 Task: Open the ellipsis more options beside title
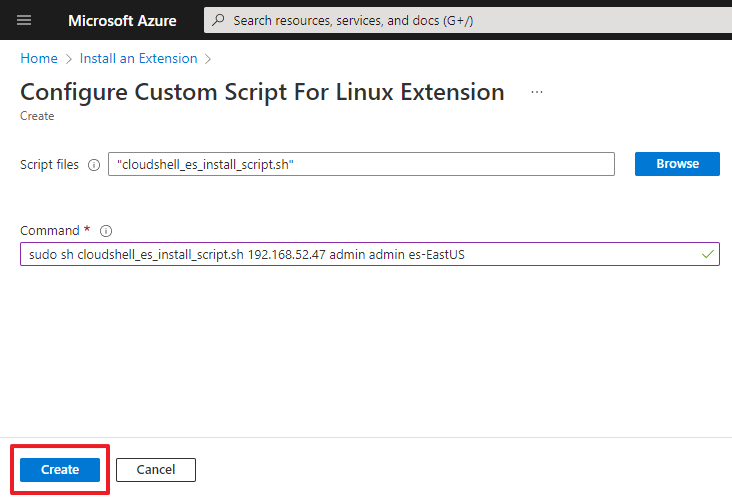537,92
